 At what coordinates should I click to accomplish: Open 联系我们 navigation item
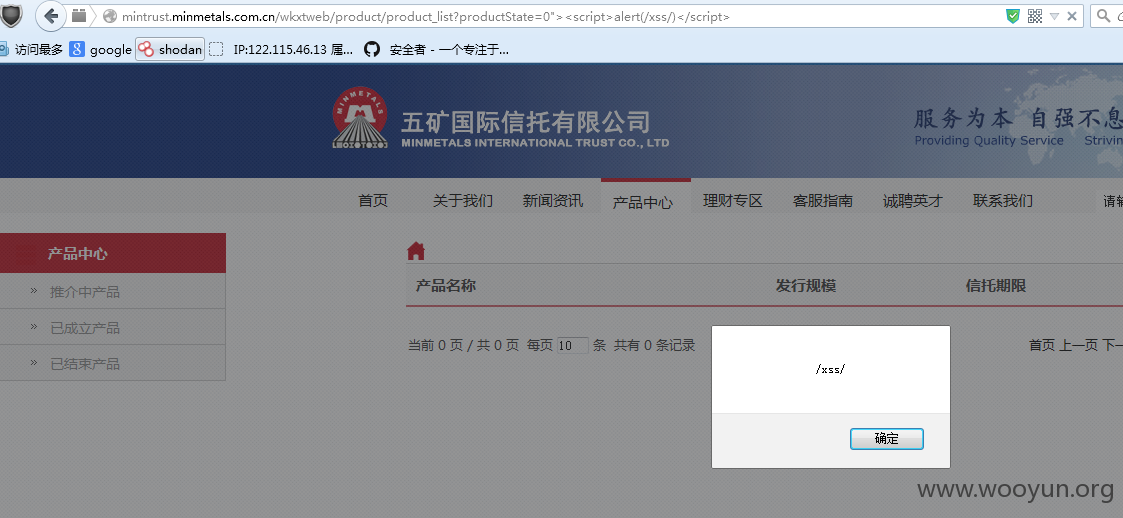[x=1003, y=201]
